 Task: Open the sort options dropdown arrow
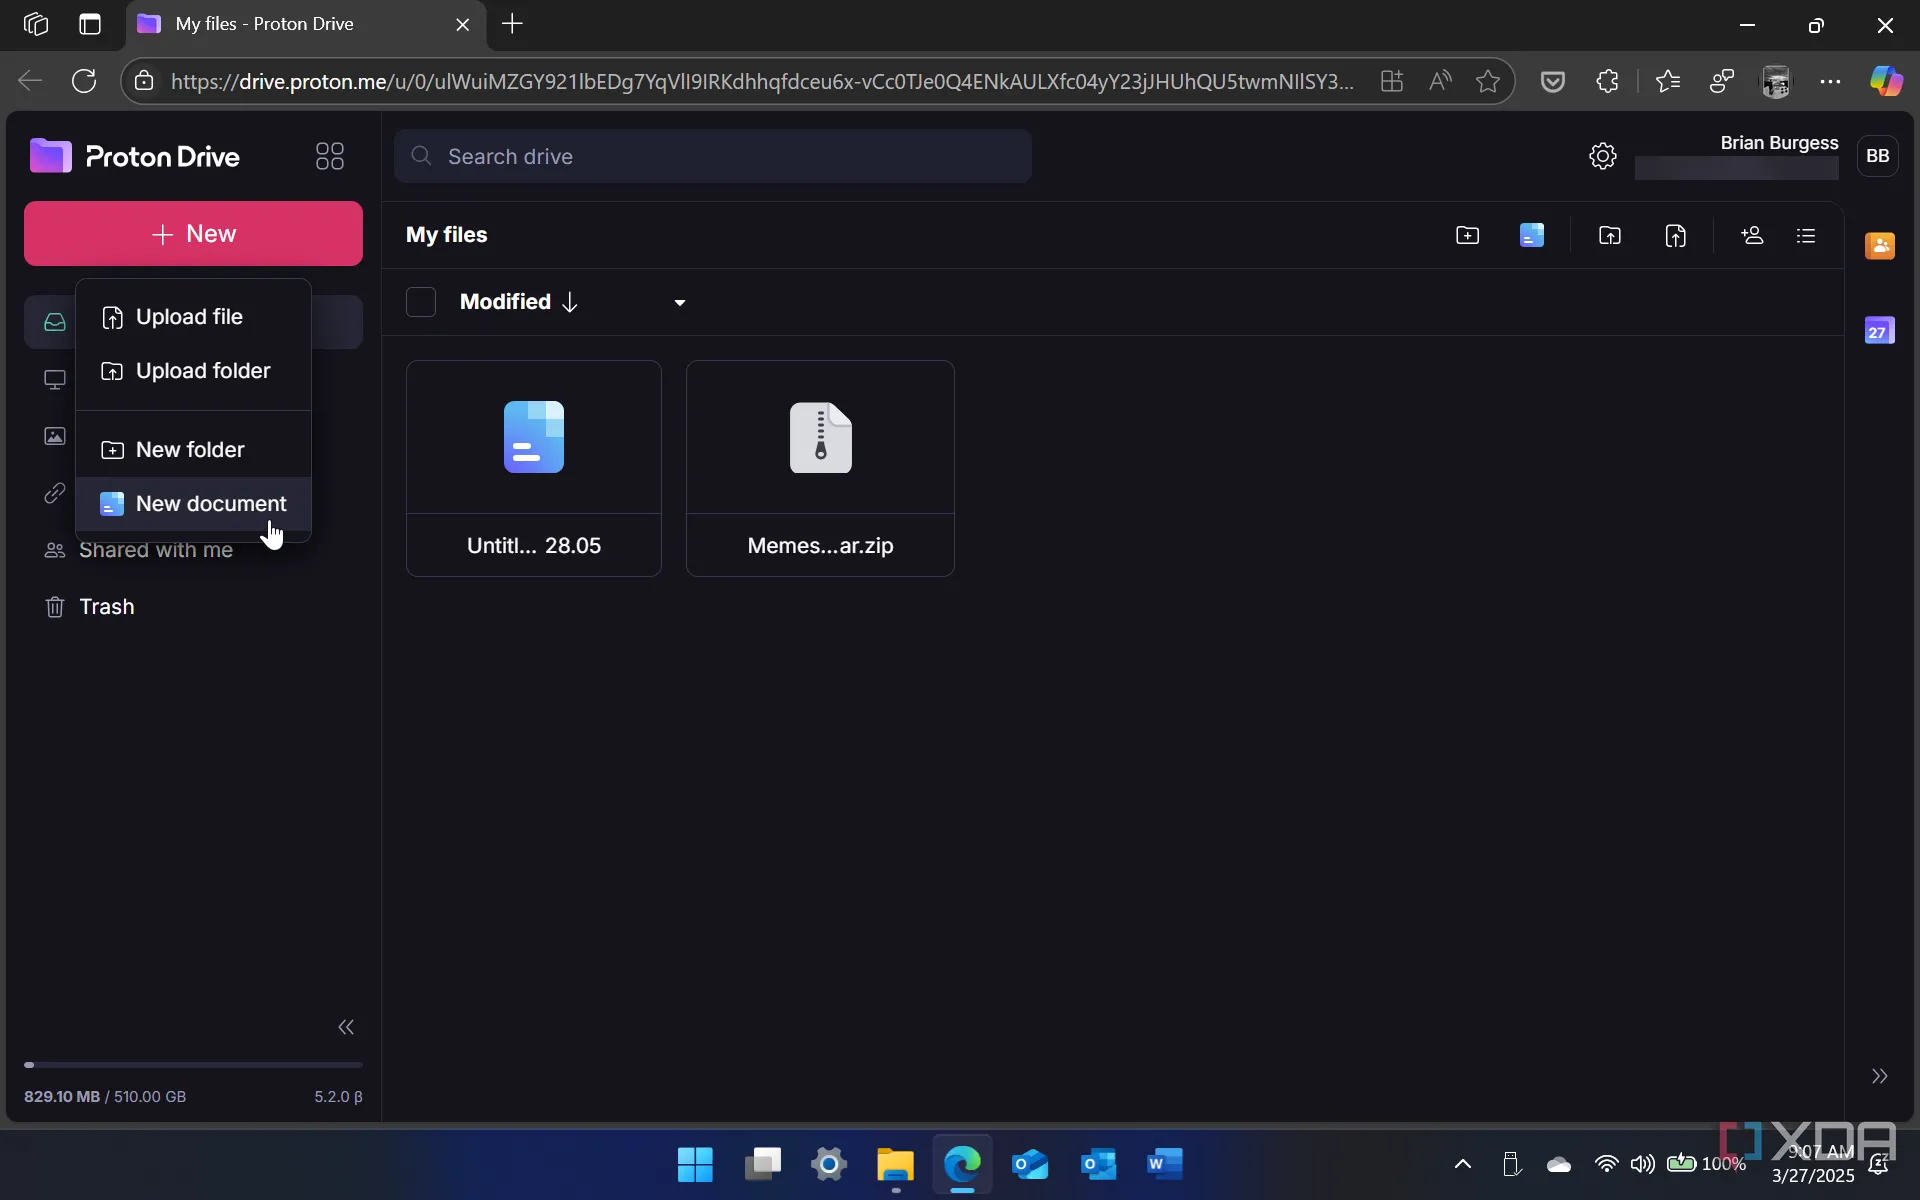point(680,303)
